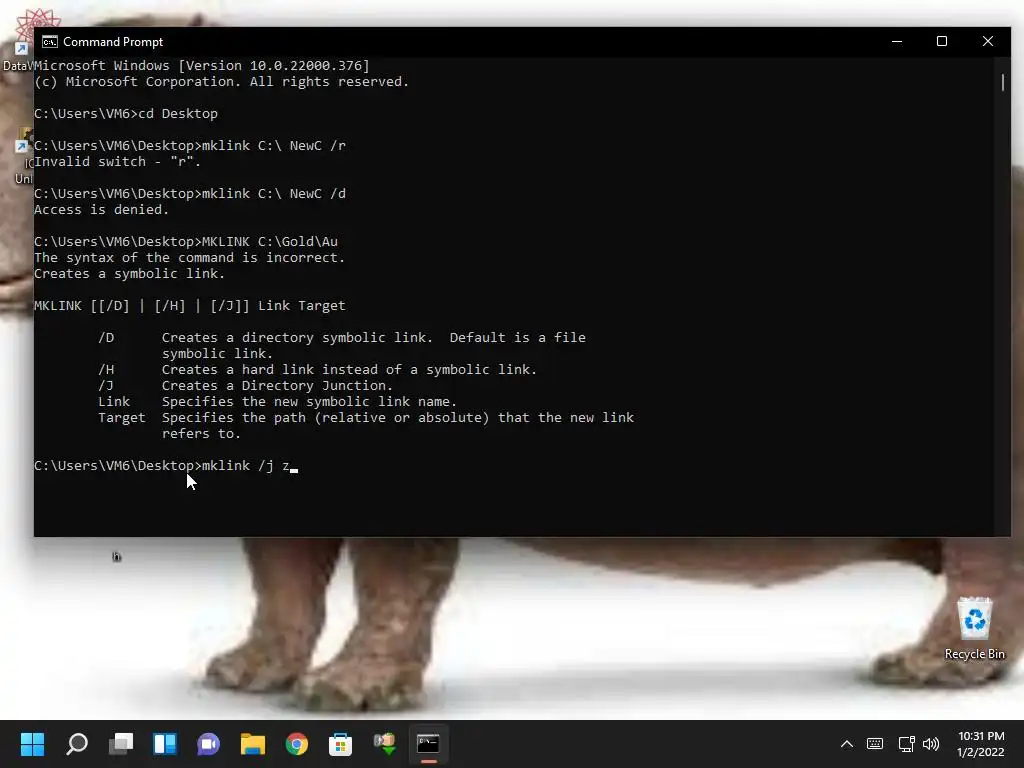Minimize the Command Prompt window
Viewport: 1024px width, 768px height.
[x=897, y=41]
